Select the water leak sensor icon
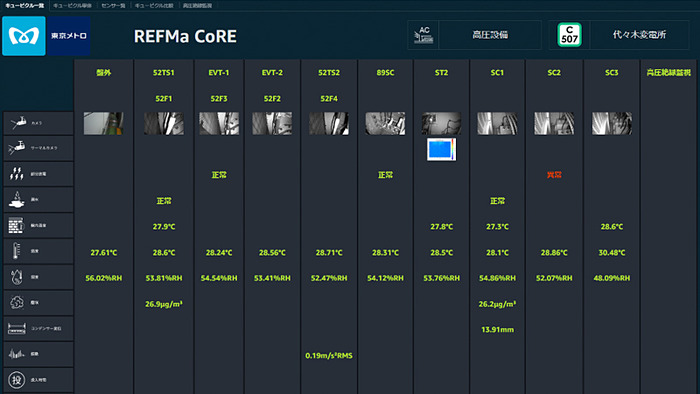The image size is (700, 394). pyautogui.click(x=17, y=199)
